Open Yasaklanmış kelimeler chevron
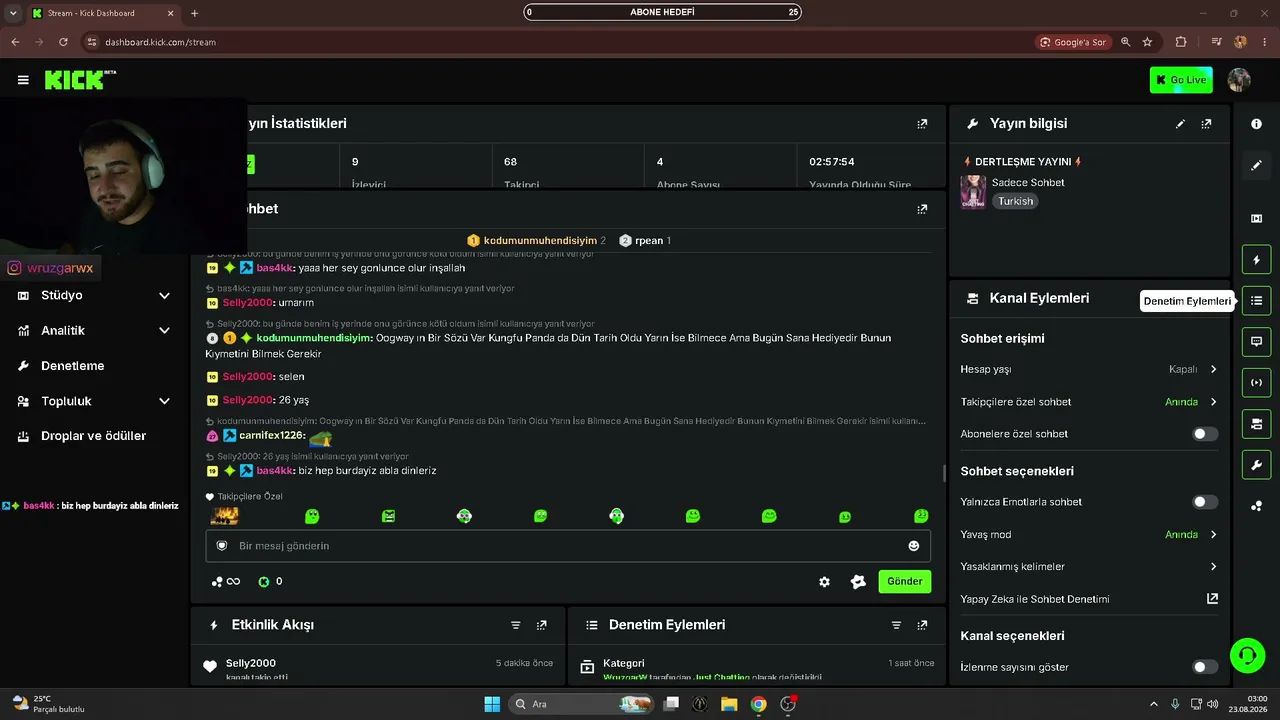 (x=1213, y=567)
